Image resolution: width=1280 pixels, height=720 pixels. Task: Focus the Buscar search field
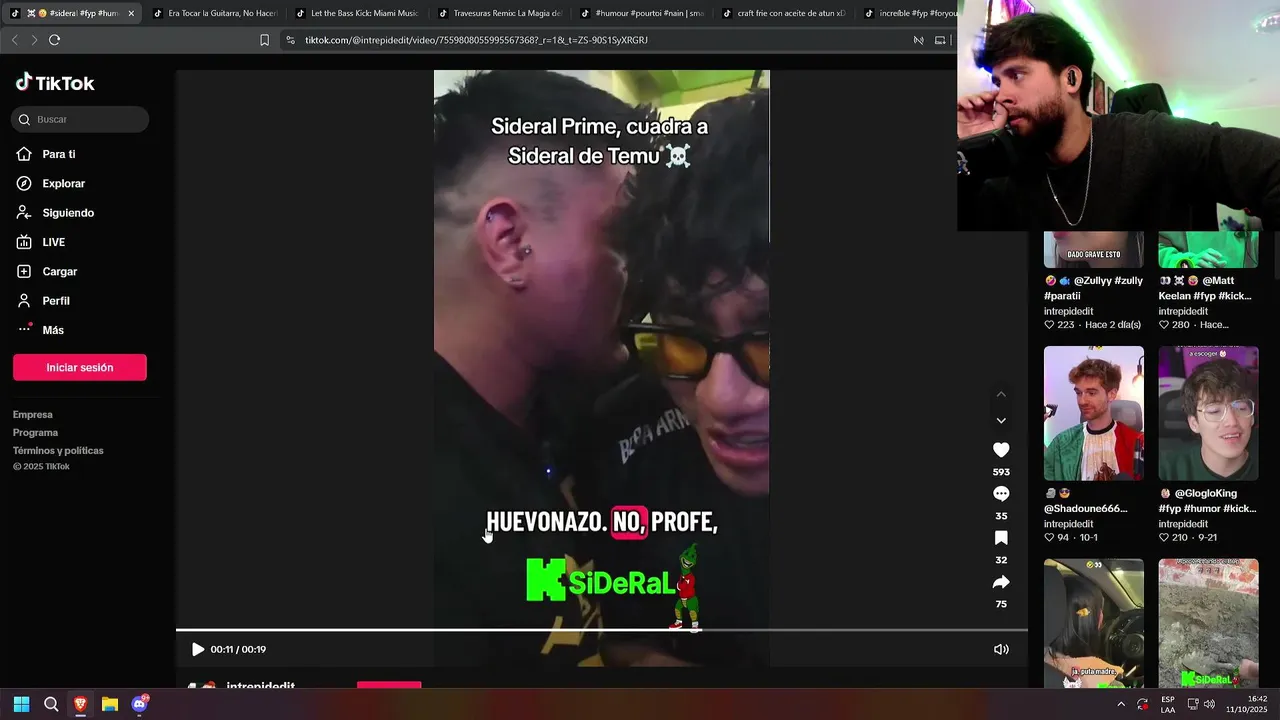click(x=80, y=119)
